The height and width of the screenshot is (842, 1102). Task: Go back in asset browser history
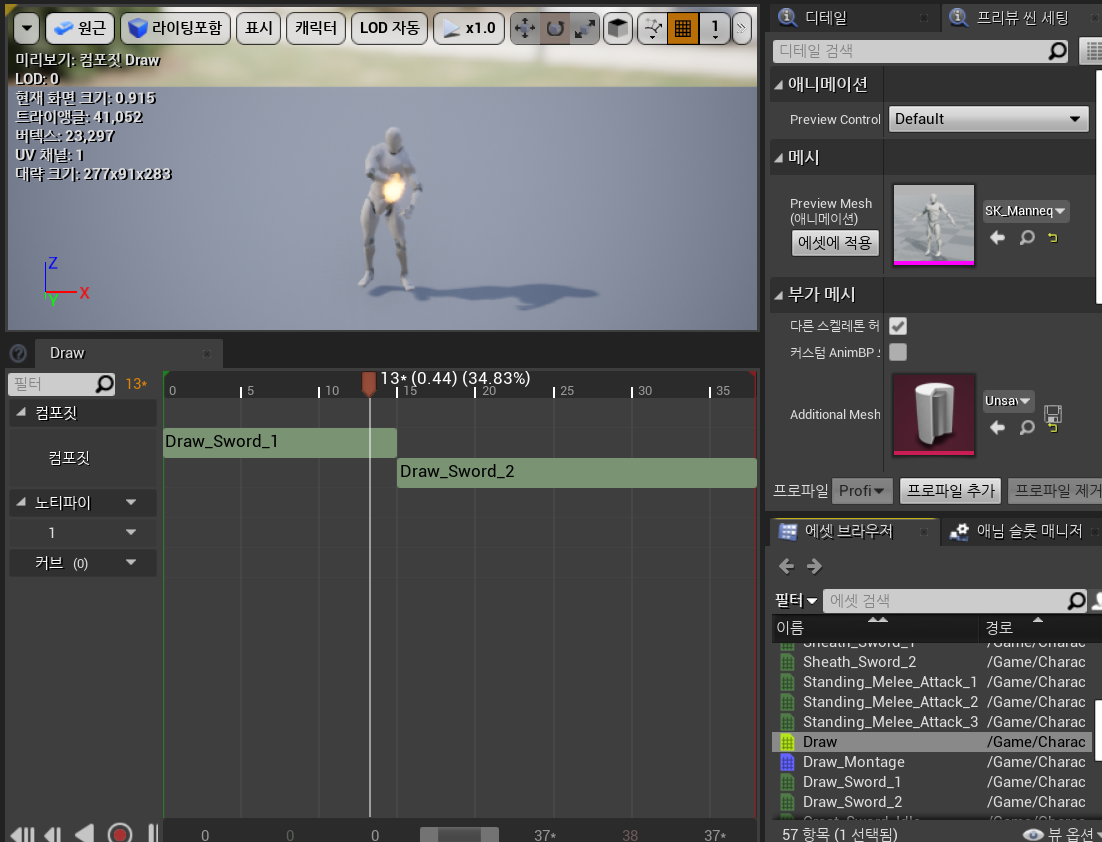point(786,566)
